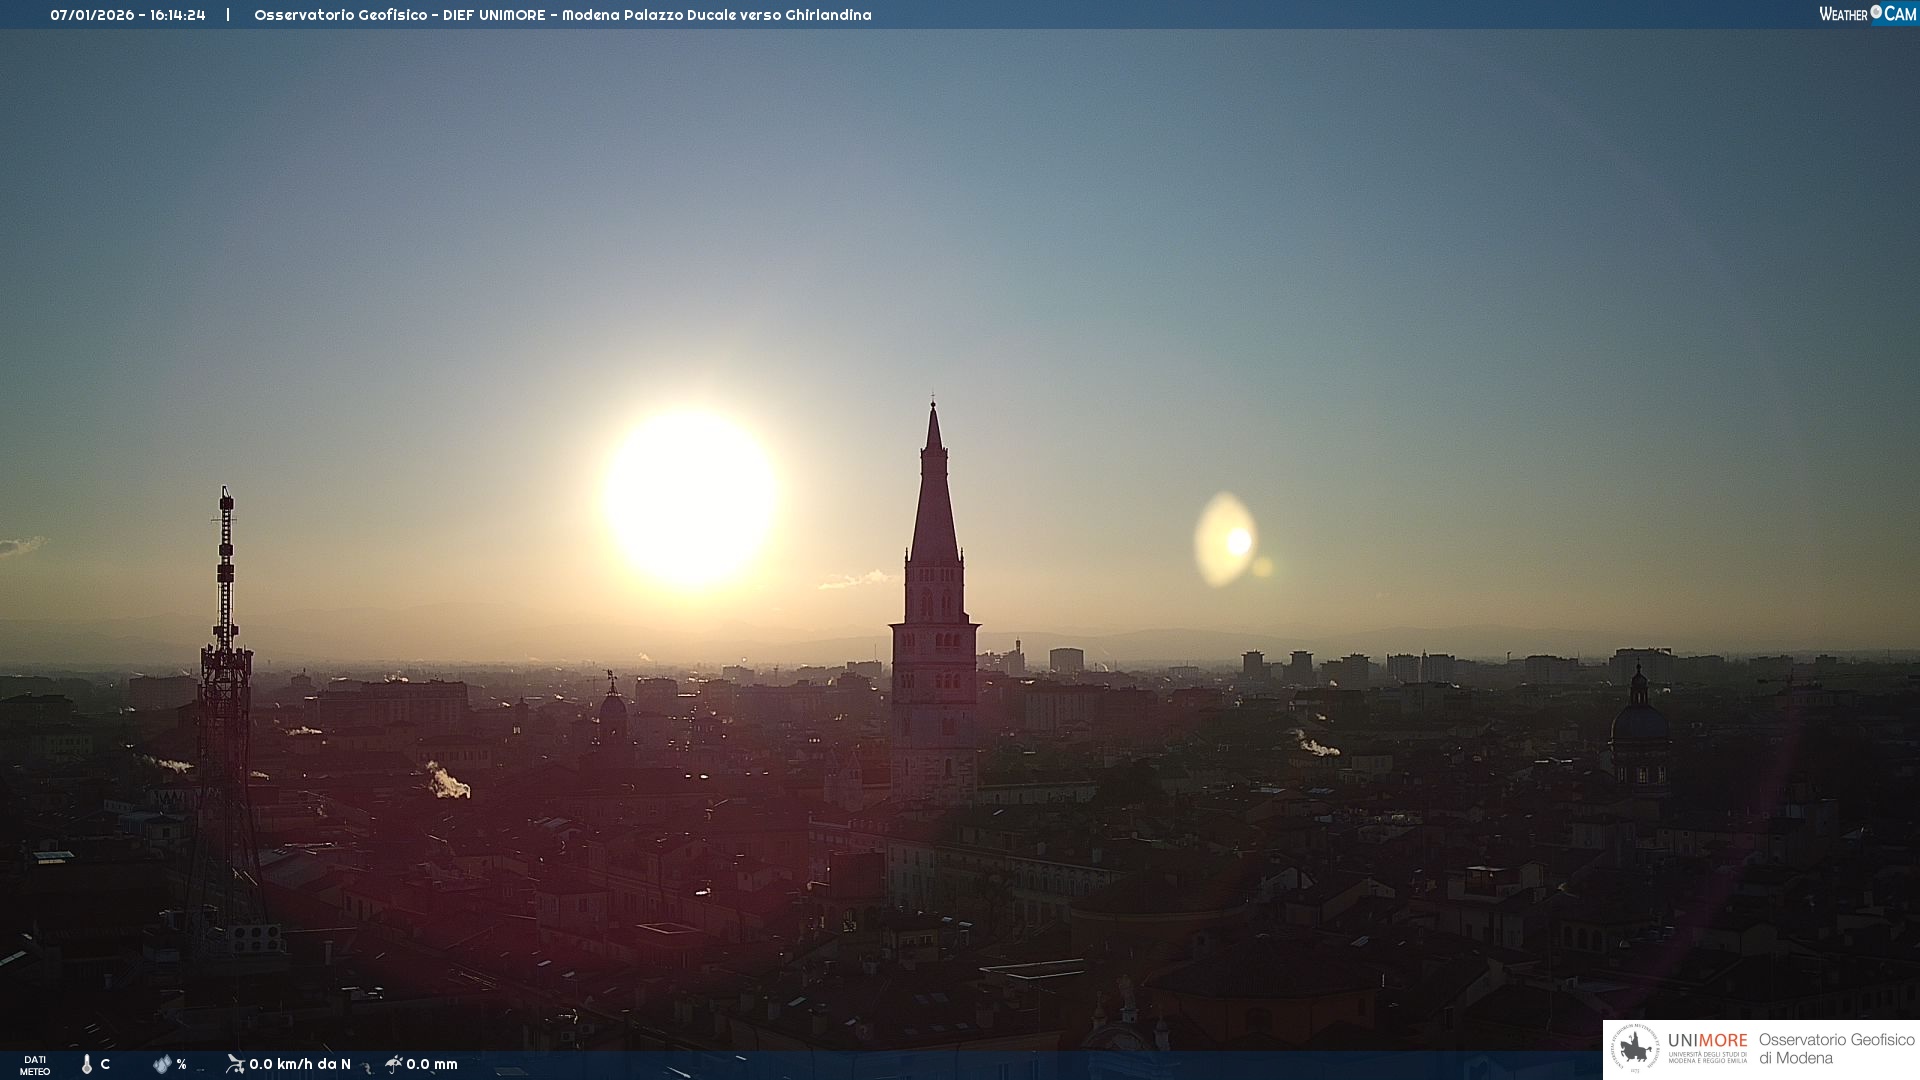1920x1080 pixels.
Task: Click the 0.0 mm rainfall reading
Action: (432, 1064)
